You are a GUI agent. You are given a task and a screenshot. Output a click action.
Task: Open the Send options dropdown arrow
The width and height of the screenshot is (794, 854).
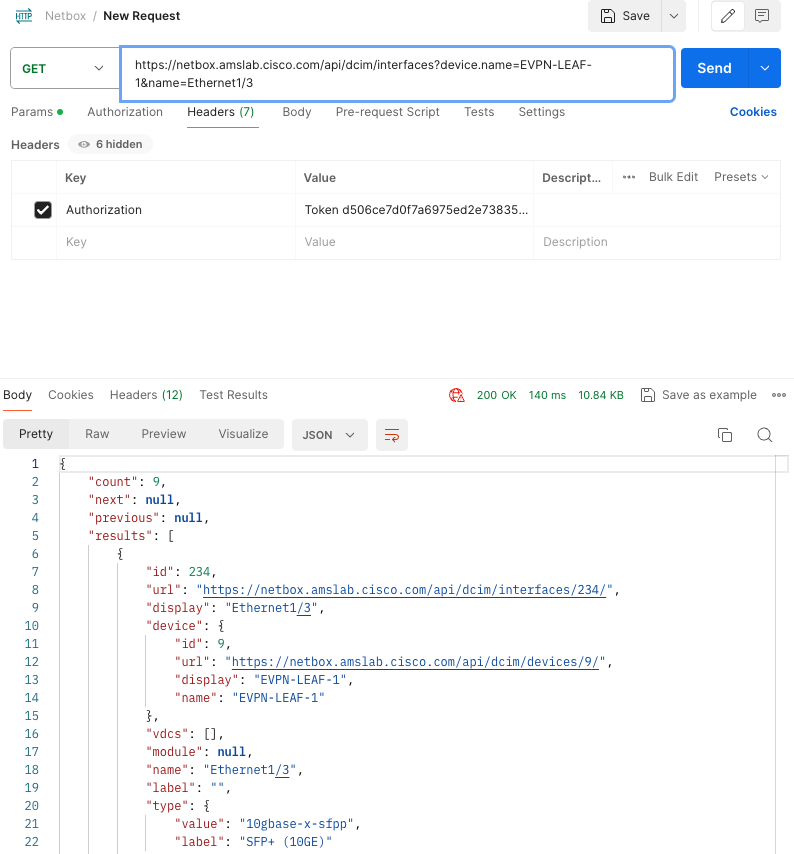765,68
